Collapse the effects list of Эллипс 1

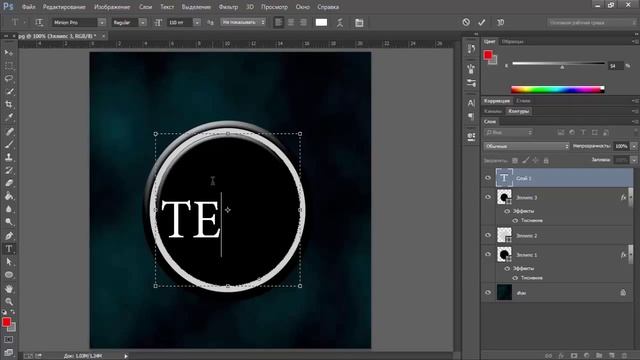click(631, 254)
